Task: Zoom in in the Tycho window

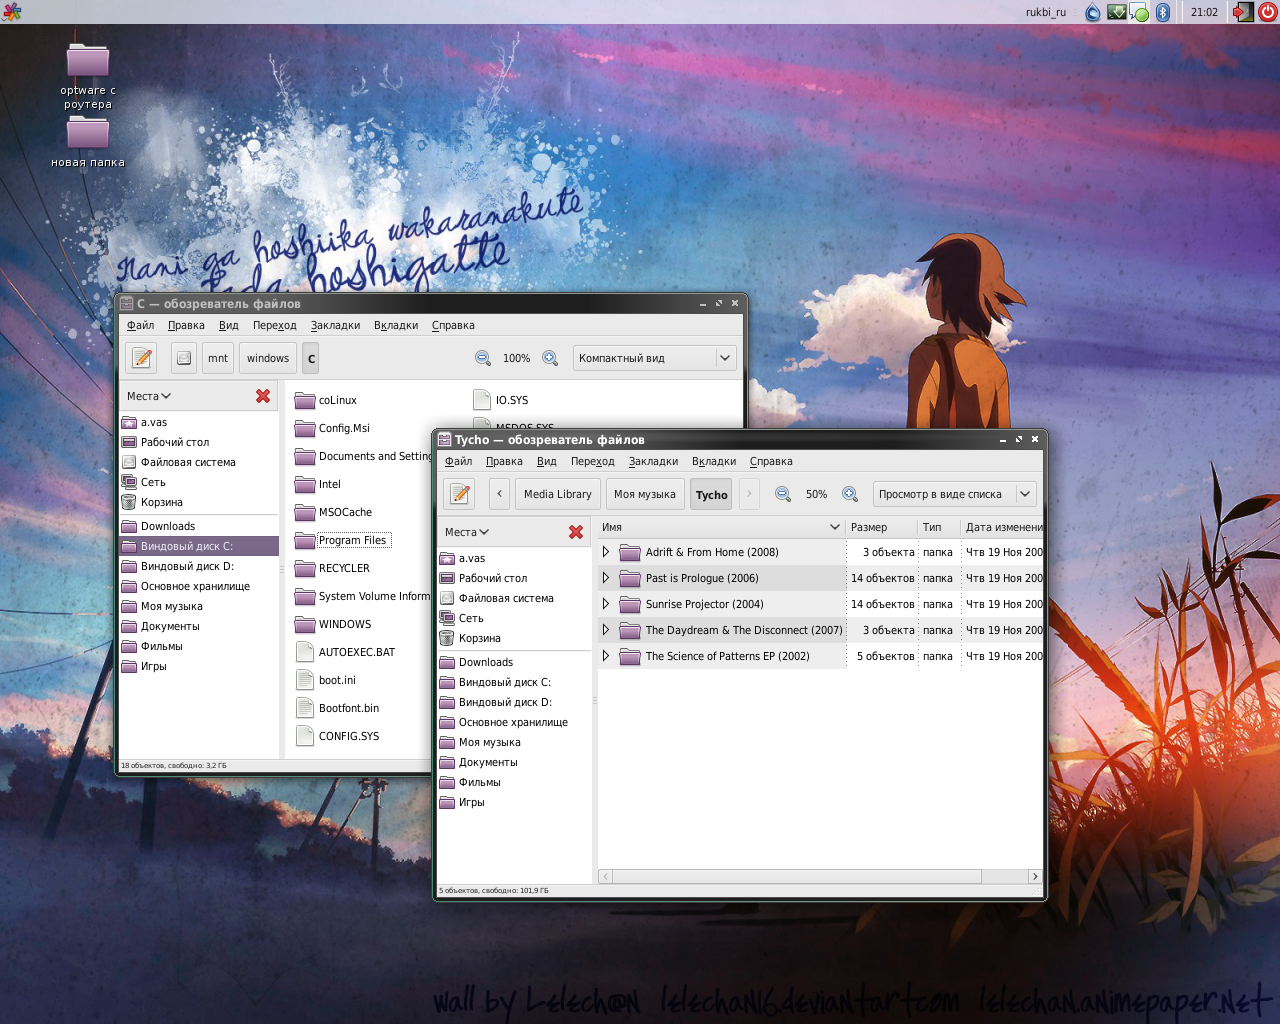Action: 850,494
